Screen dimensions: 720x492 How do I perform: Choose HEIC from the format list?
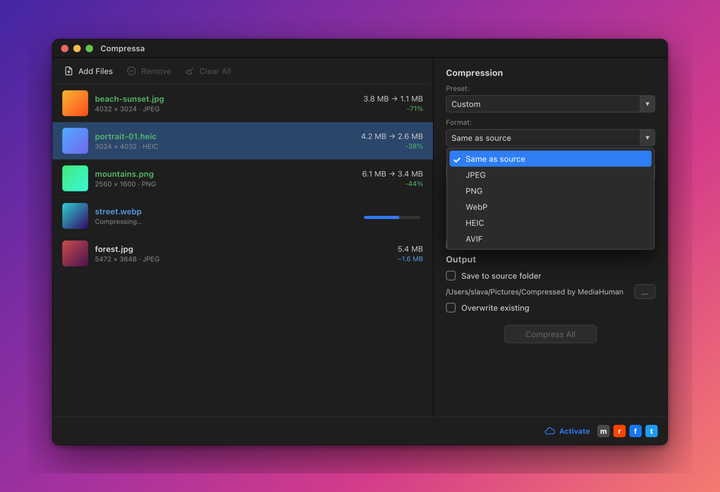[550, 223]
